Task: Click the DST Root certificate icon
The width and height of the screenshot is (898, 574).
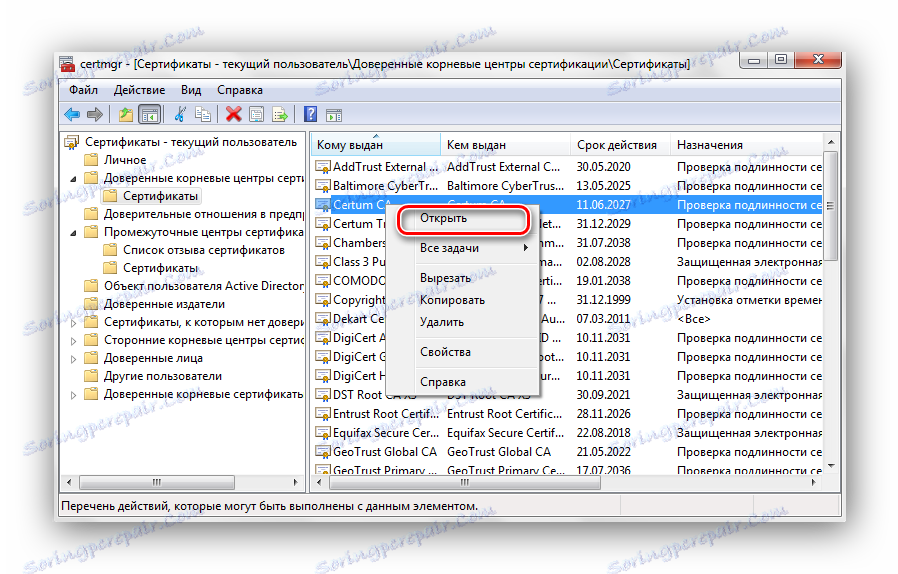Action: 322,395
